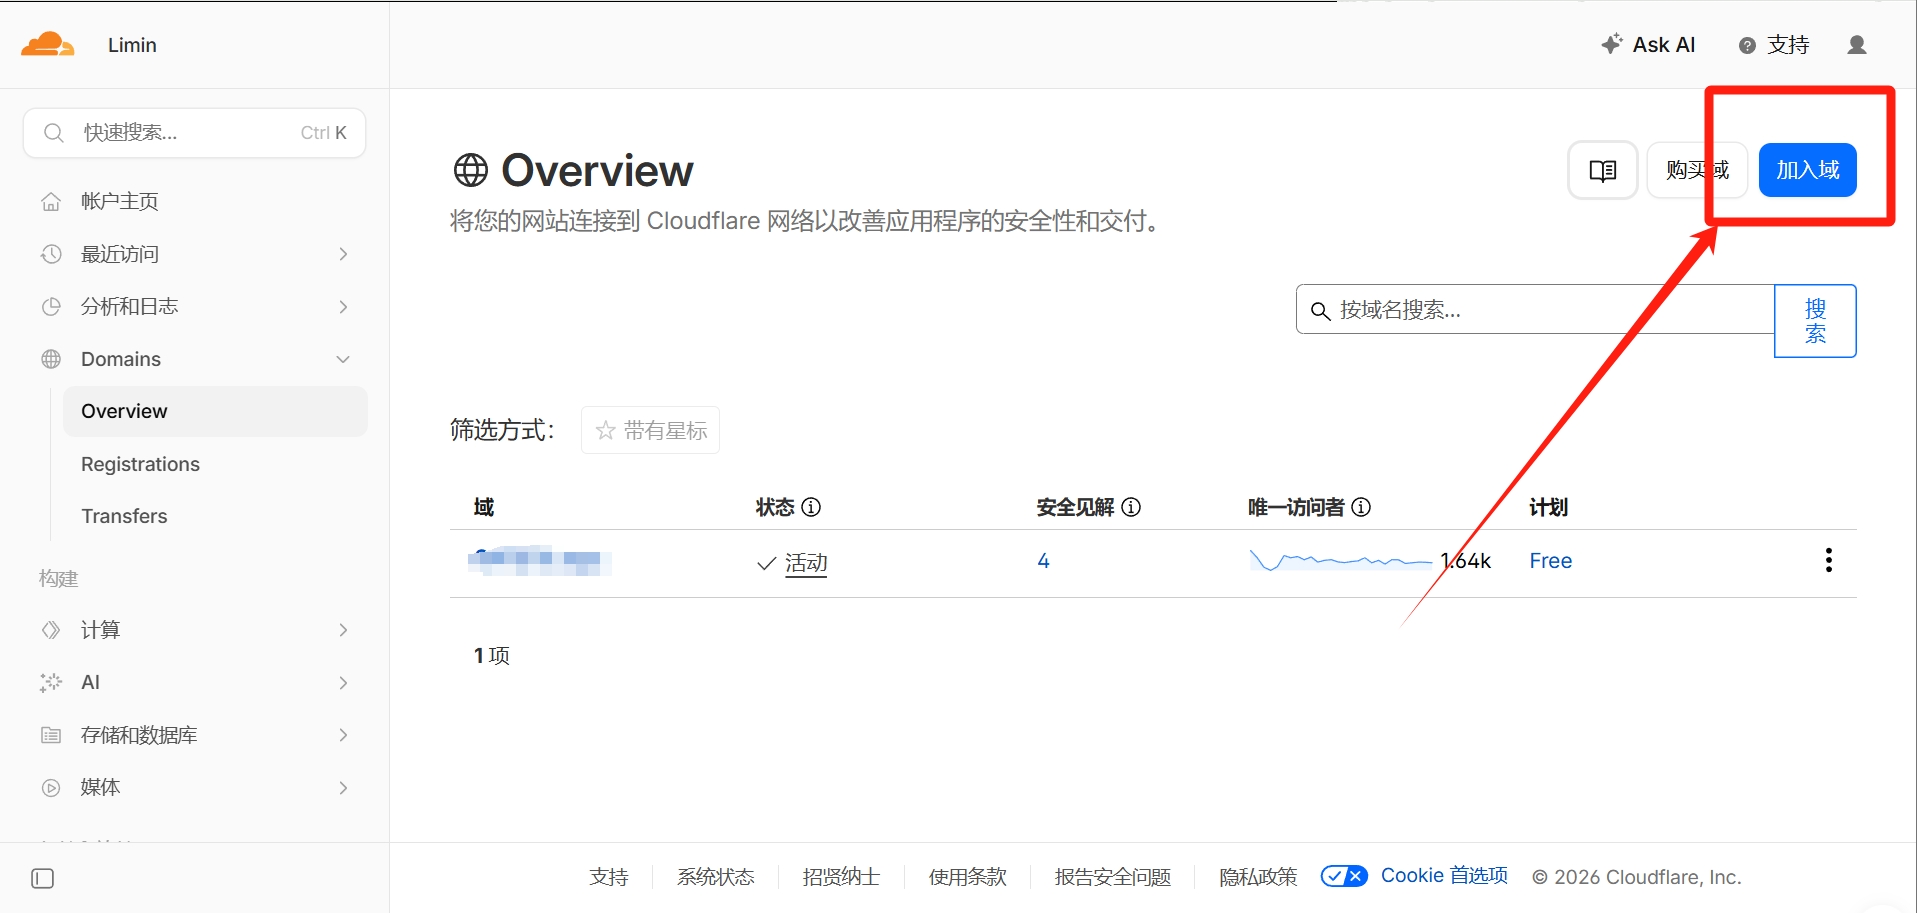Expand the 最近访问 sidebar section
The height and width of the screenshot is (913, 1917).
pyautogui.click(x=195, y=254)
